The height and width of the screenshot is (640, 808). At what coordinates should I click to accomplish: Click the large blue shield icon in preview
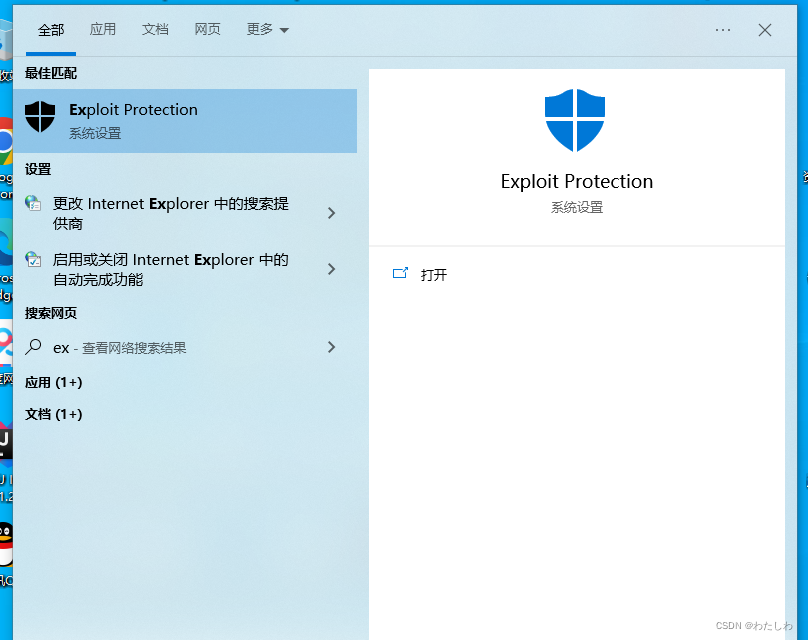(575, 120)
